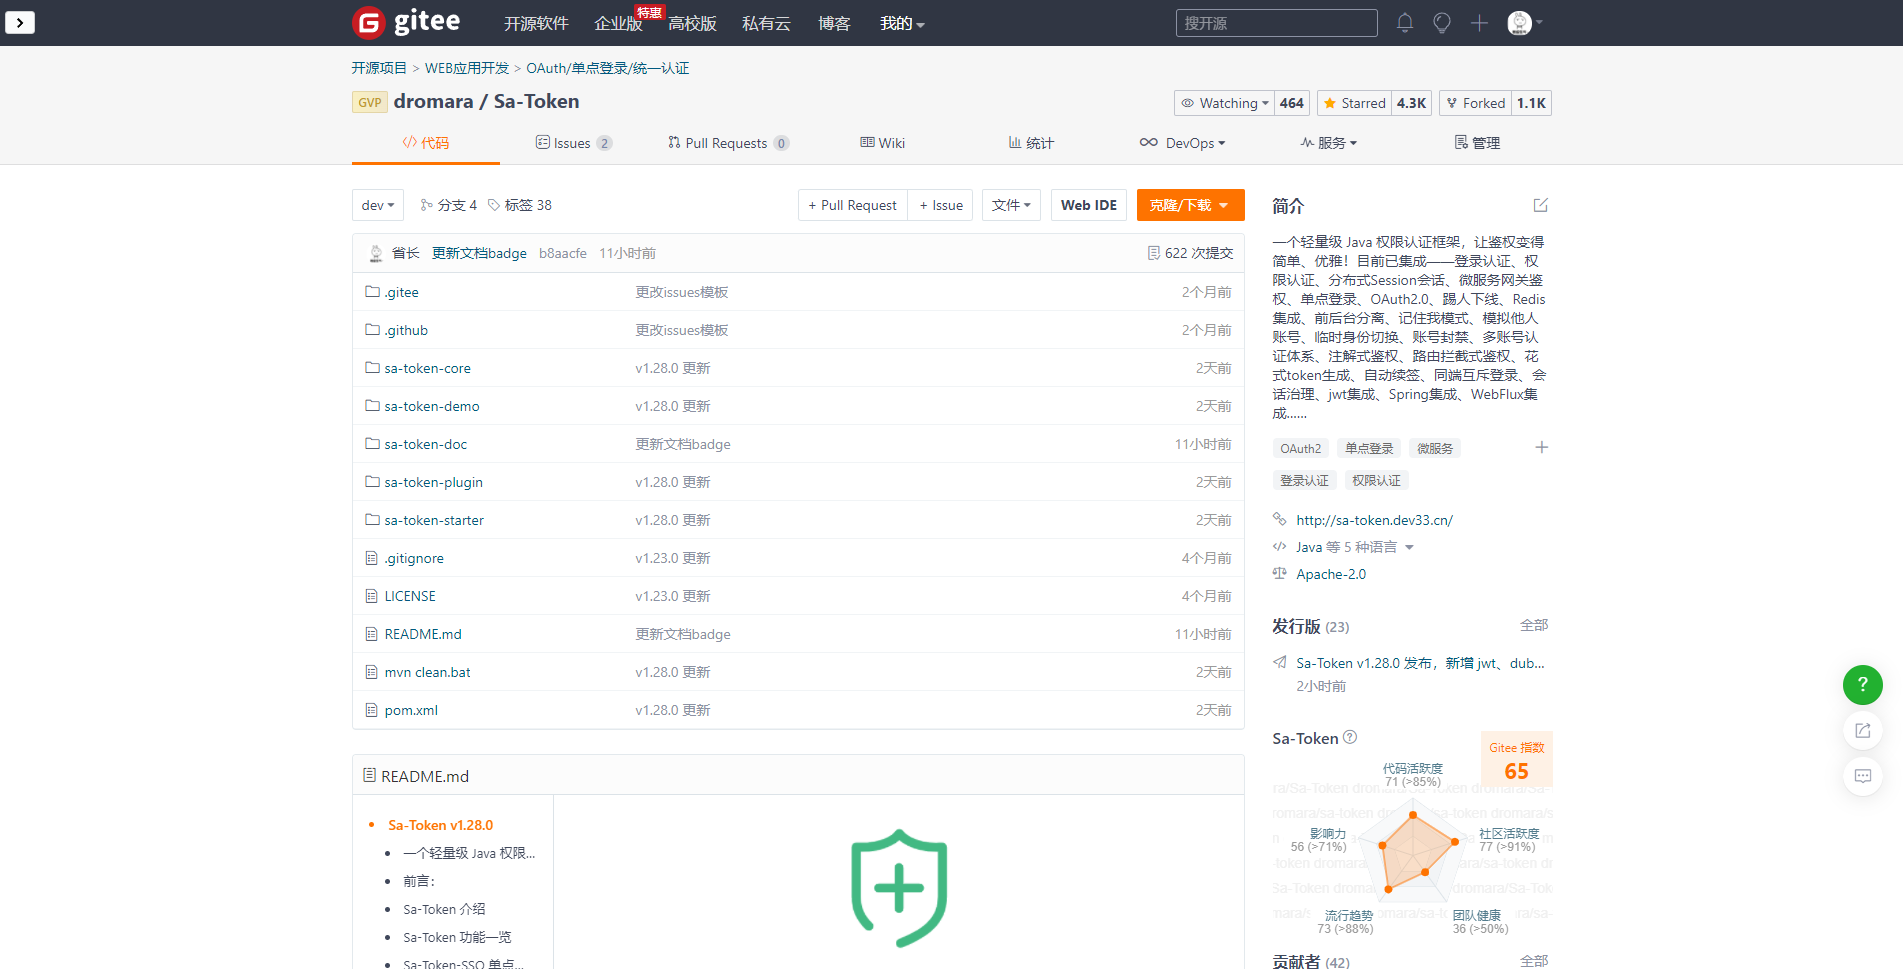Screen dimensions: 1903x969
Task: Click the commit hash b8aacfe
Action: click(563, 253)
